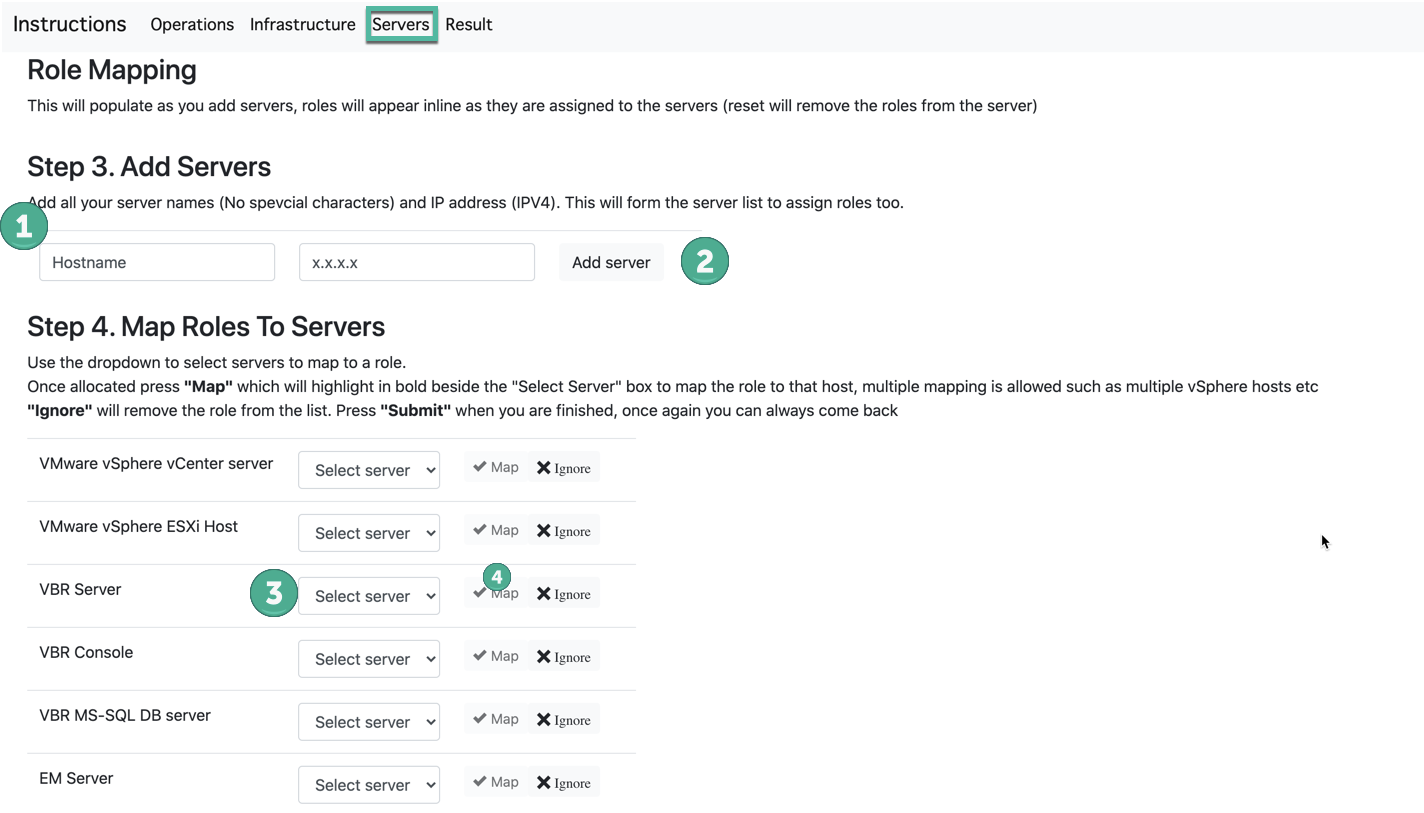Ignore the VMware vSphere ESXi Host role

point(564,530)
